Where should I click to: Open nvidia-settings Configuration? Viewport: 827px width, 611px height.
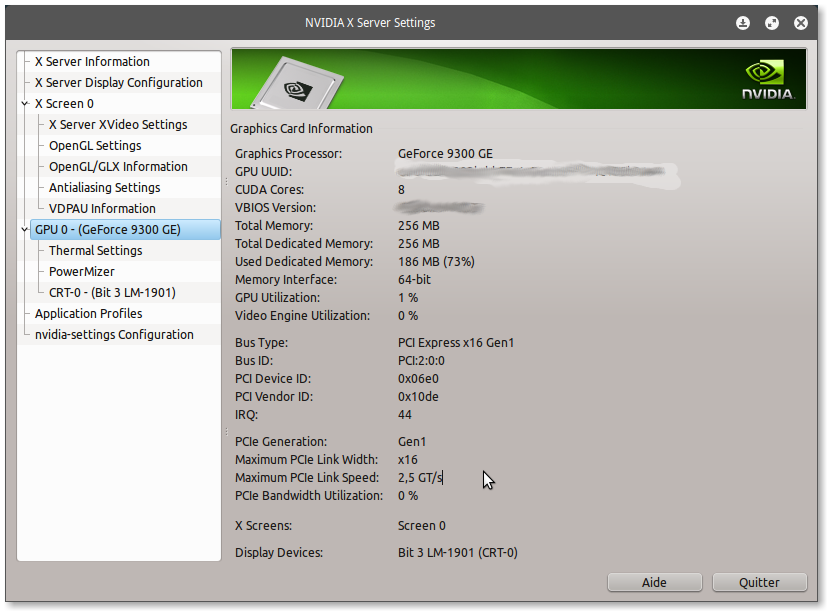pos(114,335)
